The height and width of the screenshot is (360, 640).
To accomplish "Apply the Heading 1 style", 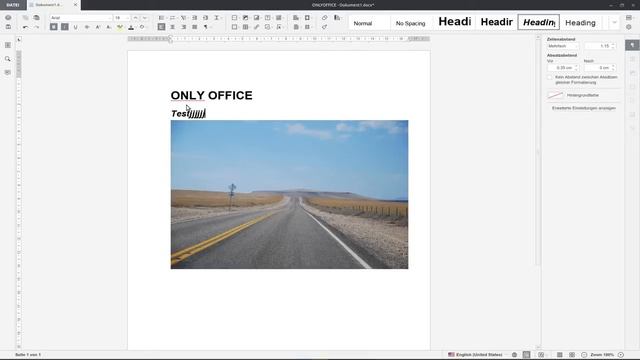I will pos(454,22).
